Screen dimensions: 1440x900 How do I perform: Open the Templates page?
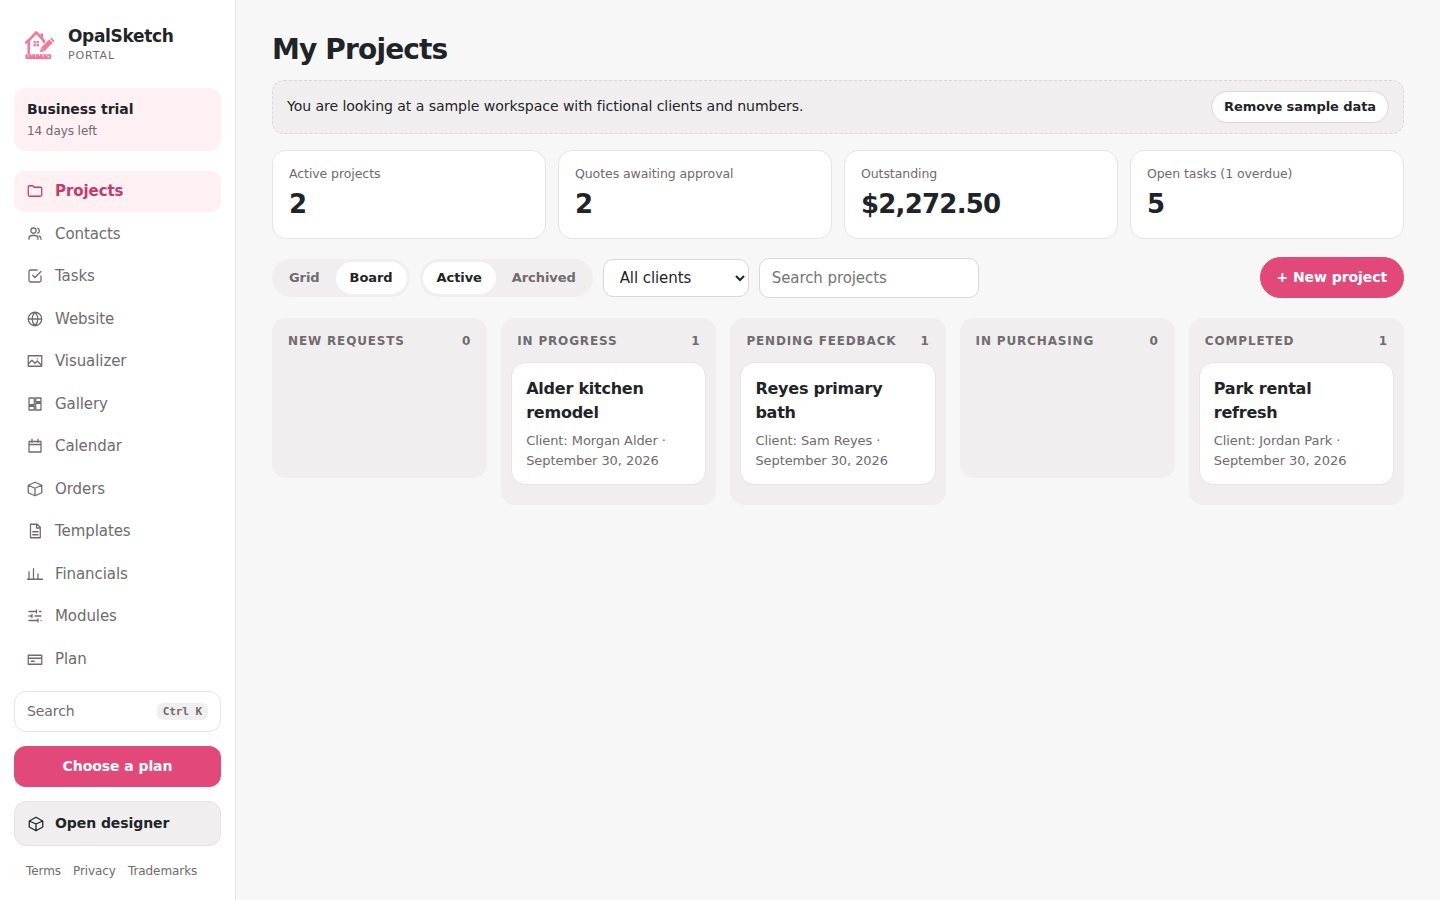click(117, 531)
